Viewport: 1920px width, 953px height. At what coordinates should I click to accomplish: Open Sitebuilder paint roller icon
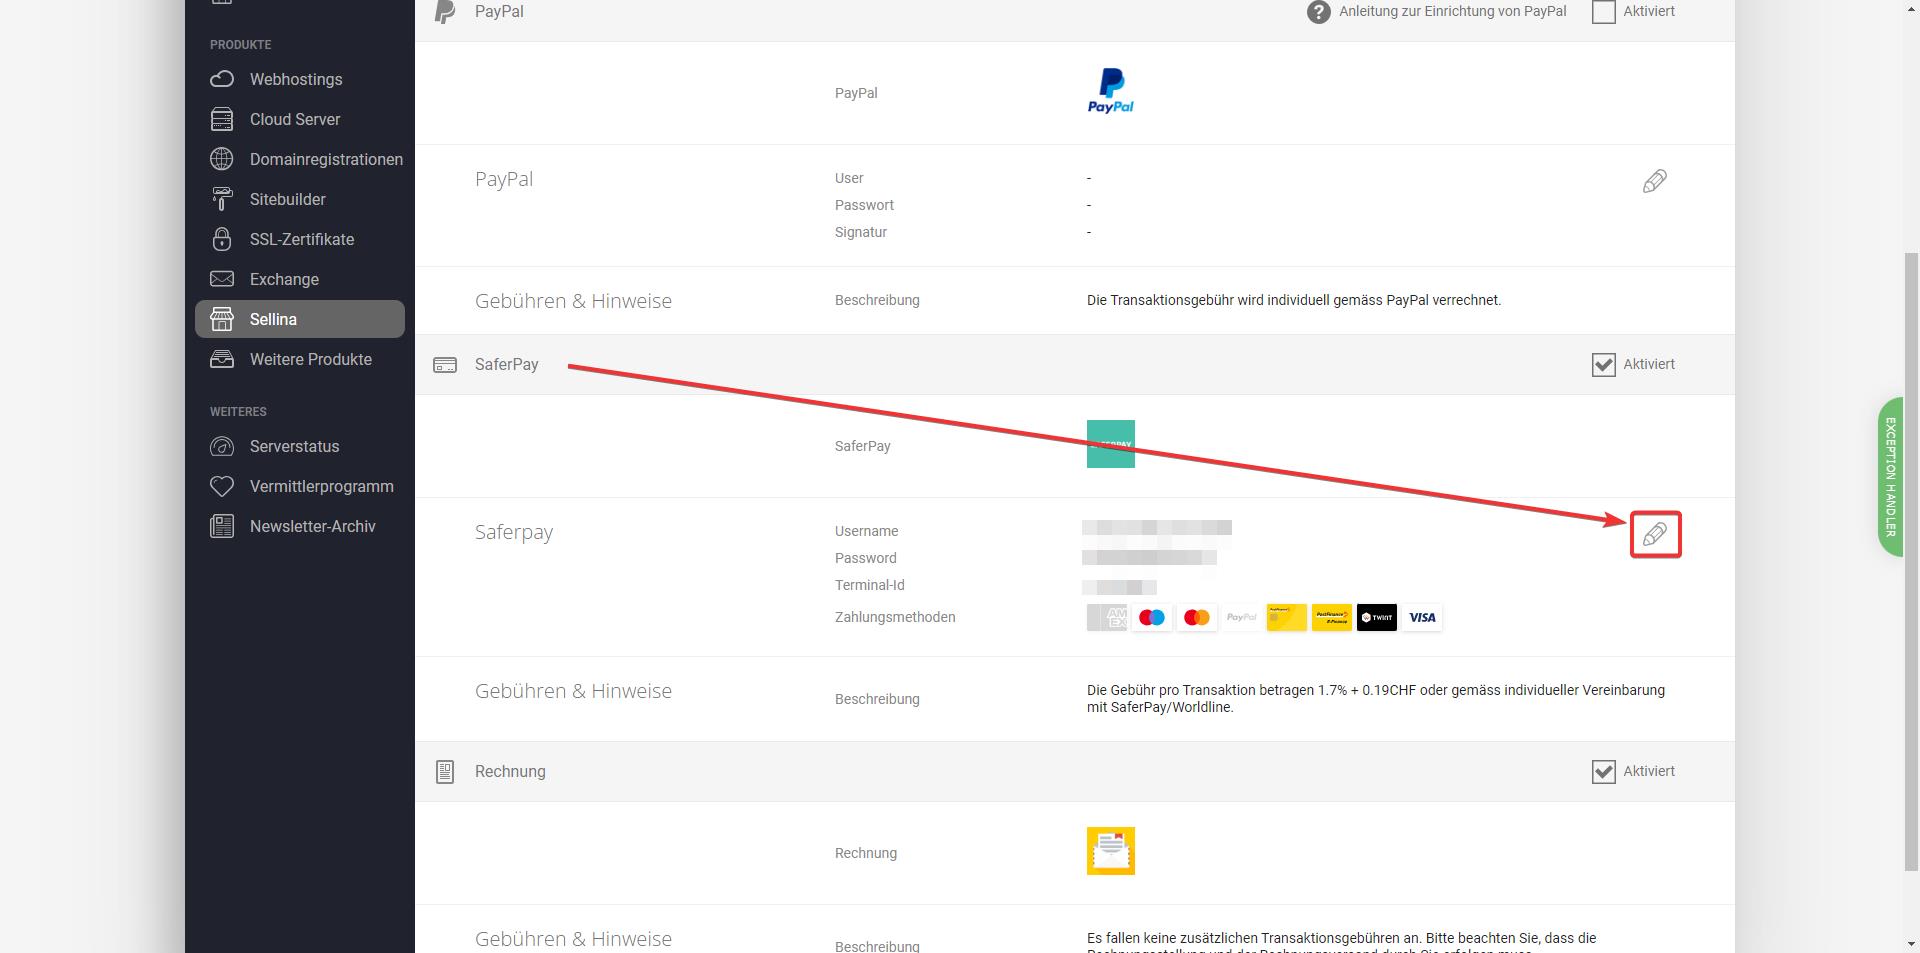[x=222, y=199]
